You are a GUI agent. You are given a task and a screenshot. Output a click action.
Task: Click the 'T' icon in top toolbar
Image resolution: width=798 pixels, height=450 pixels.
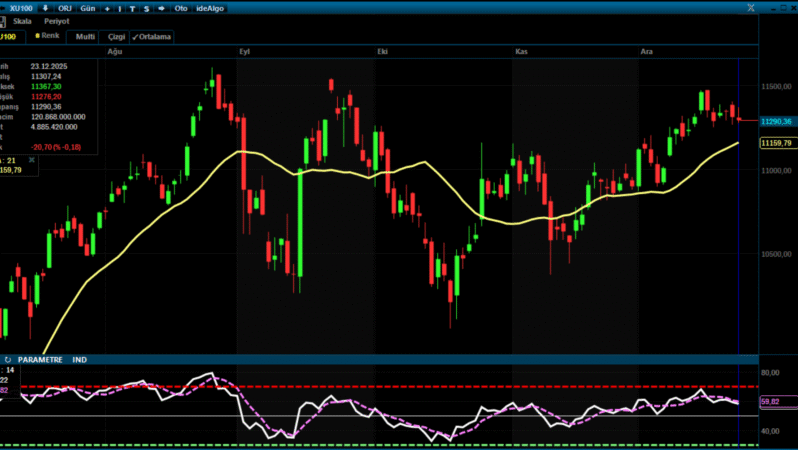tap(133, 8)
